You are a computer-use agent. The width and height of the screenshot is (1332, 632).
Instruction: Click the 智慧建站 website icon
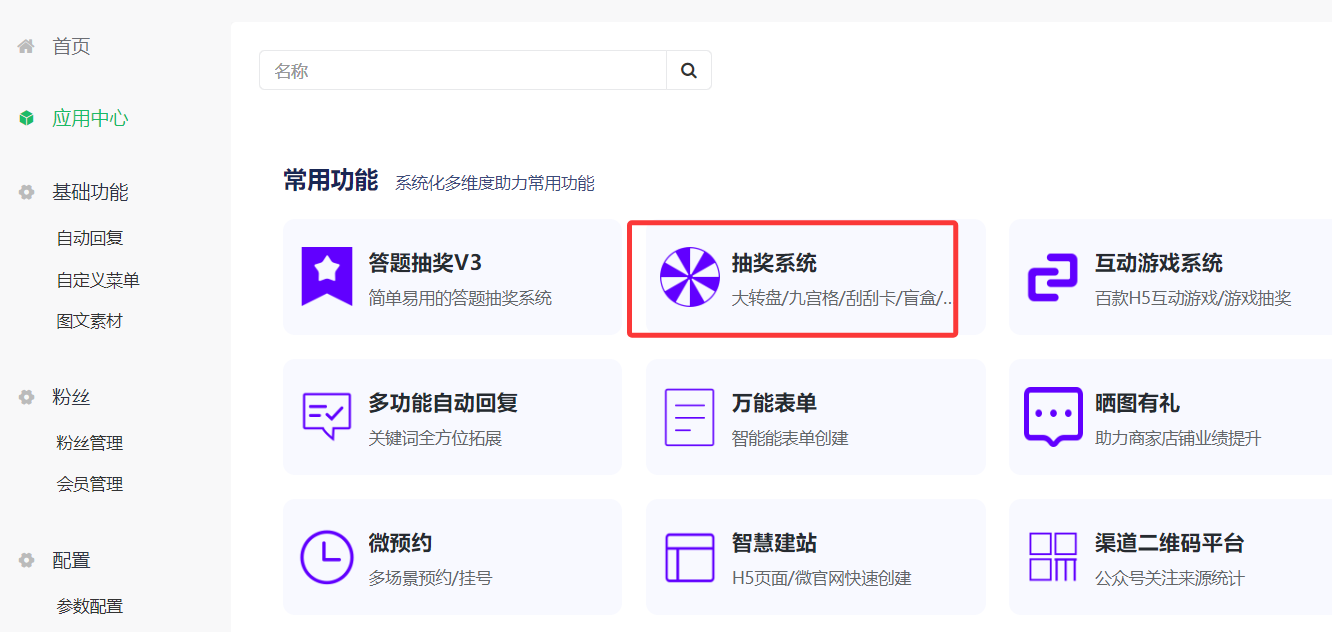(688, 556)
